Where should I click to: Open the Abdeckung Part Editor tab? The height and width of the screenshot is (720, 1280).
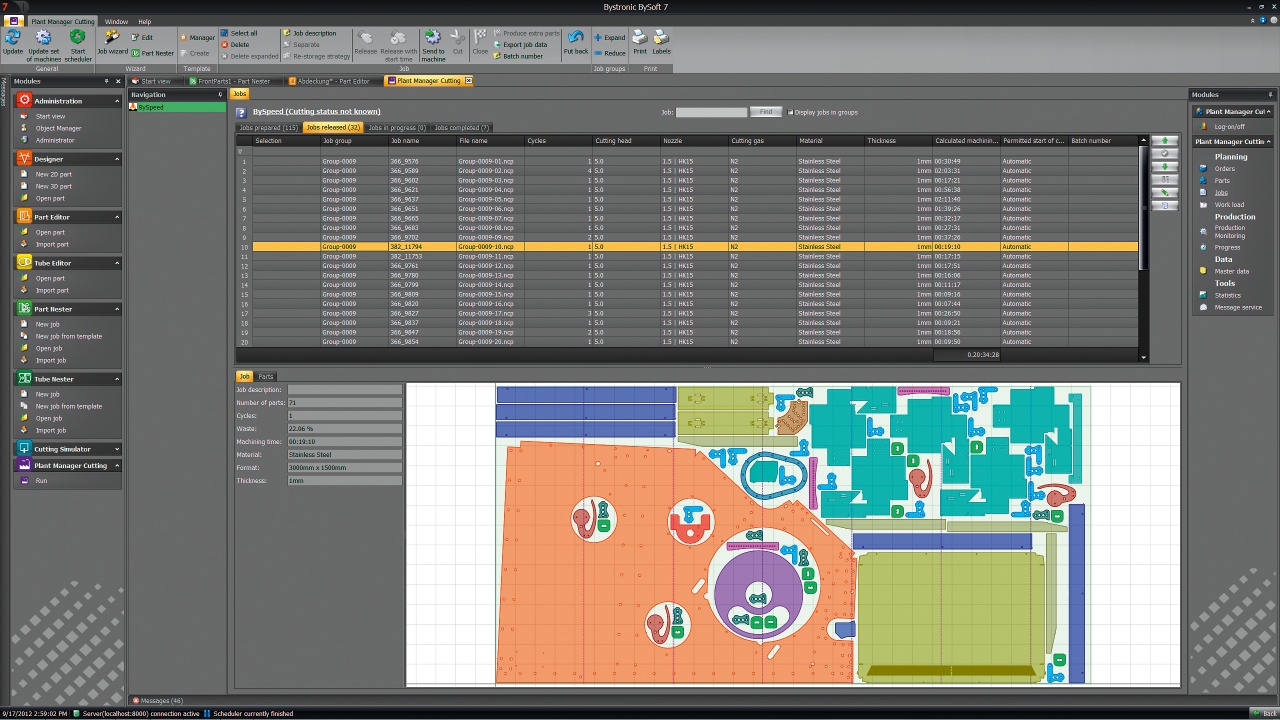point(332,81)
